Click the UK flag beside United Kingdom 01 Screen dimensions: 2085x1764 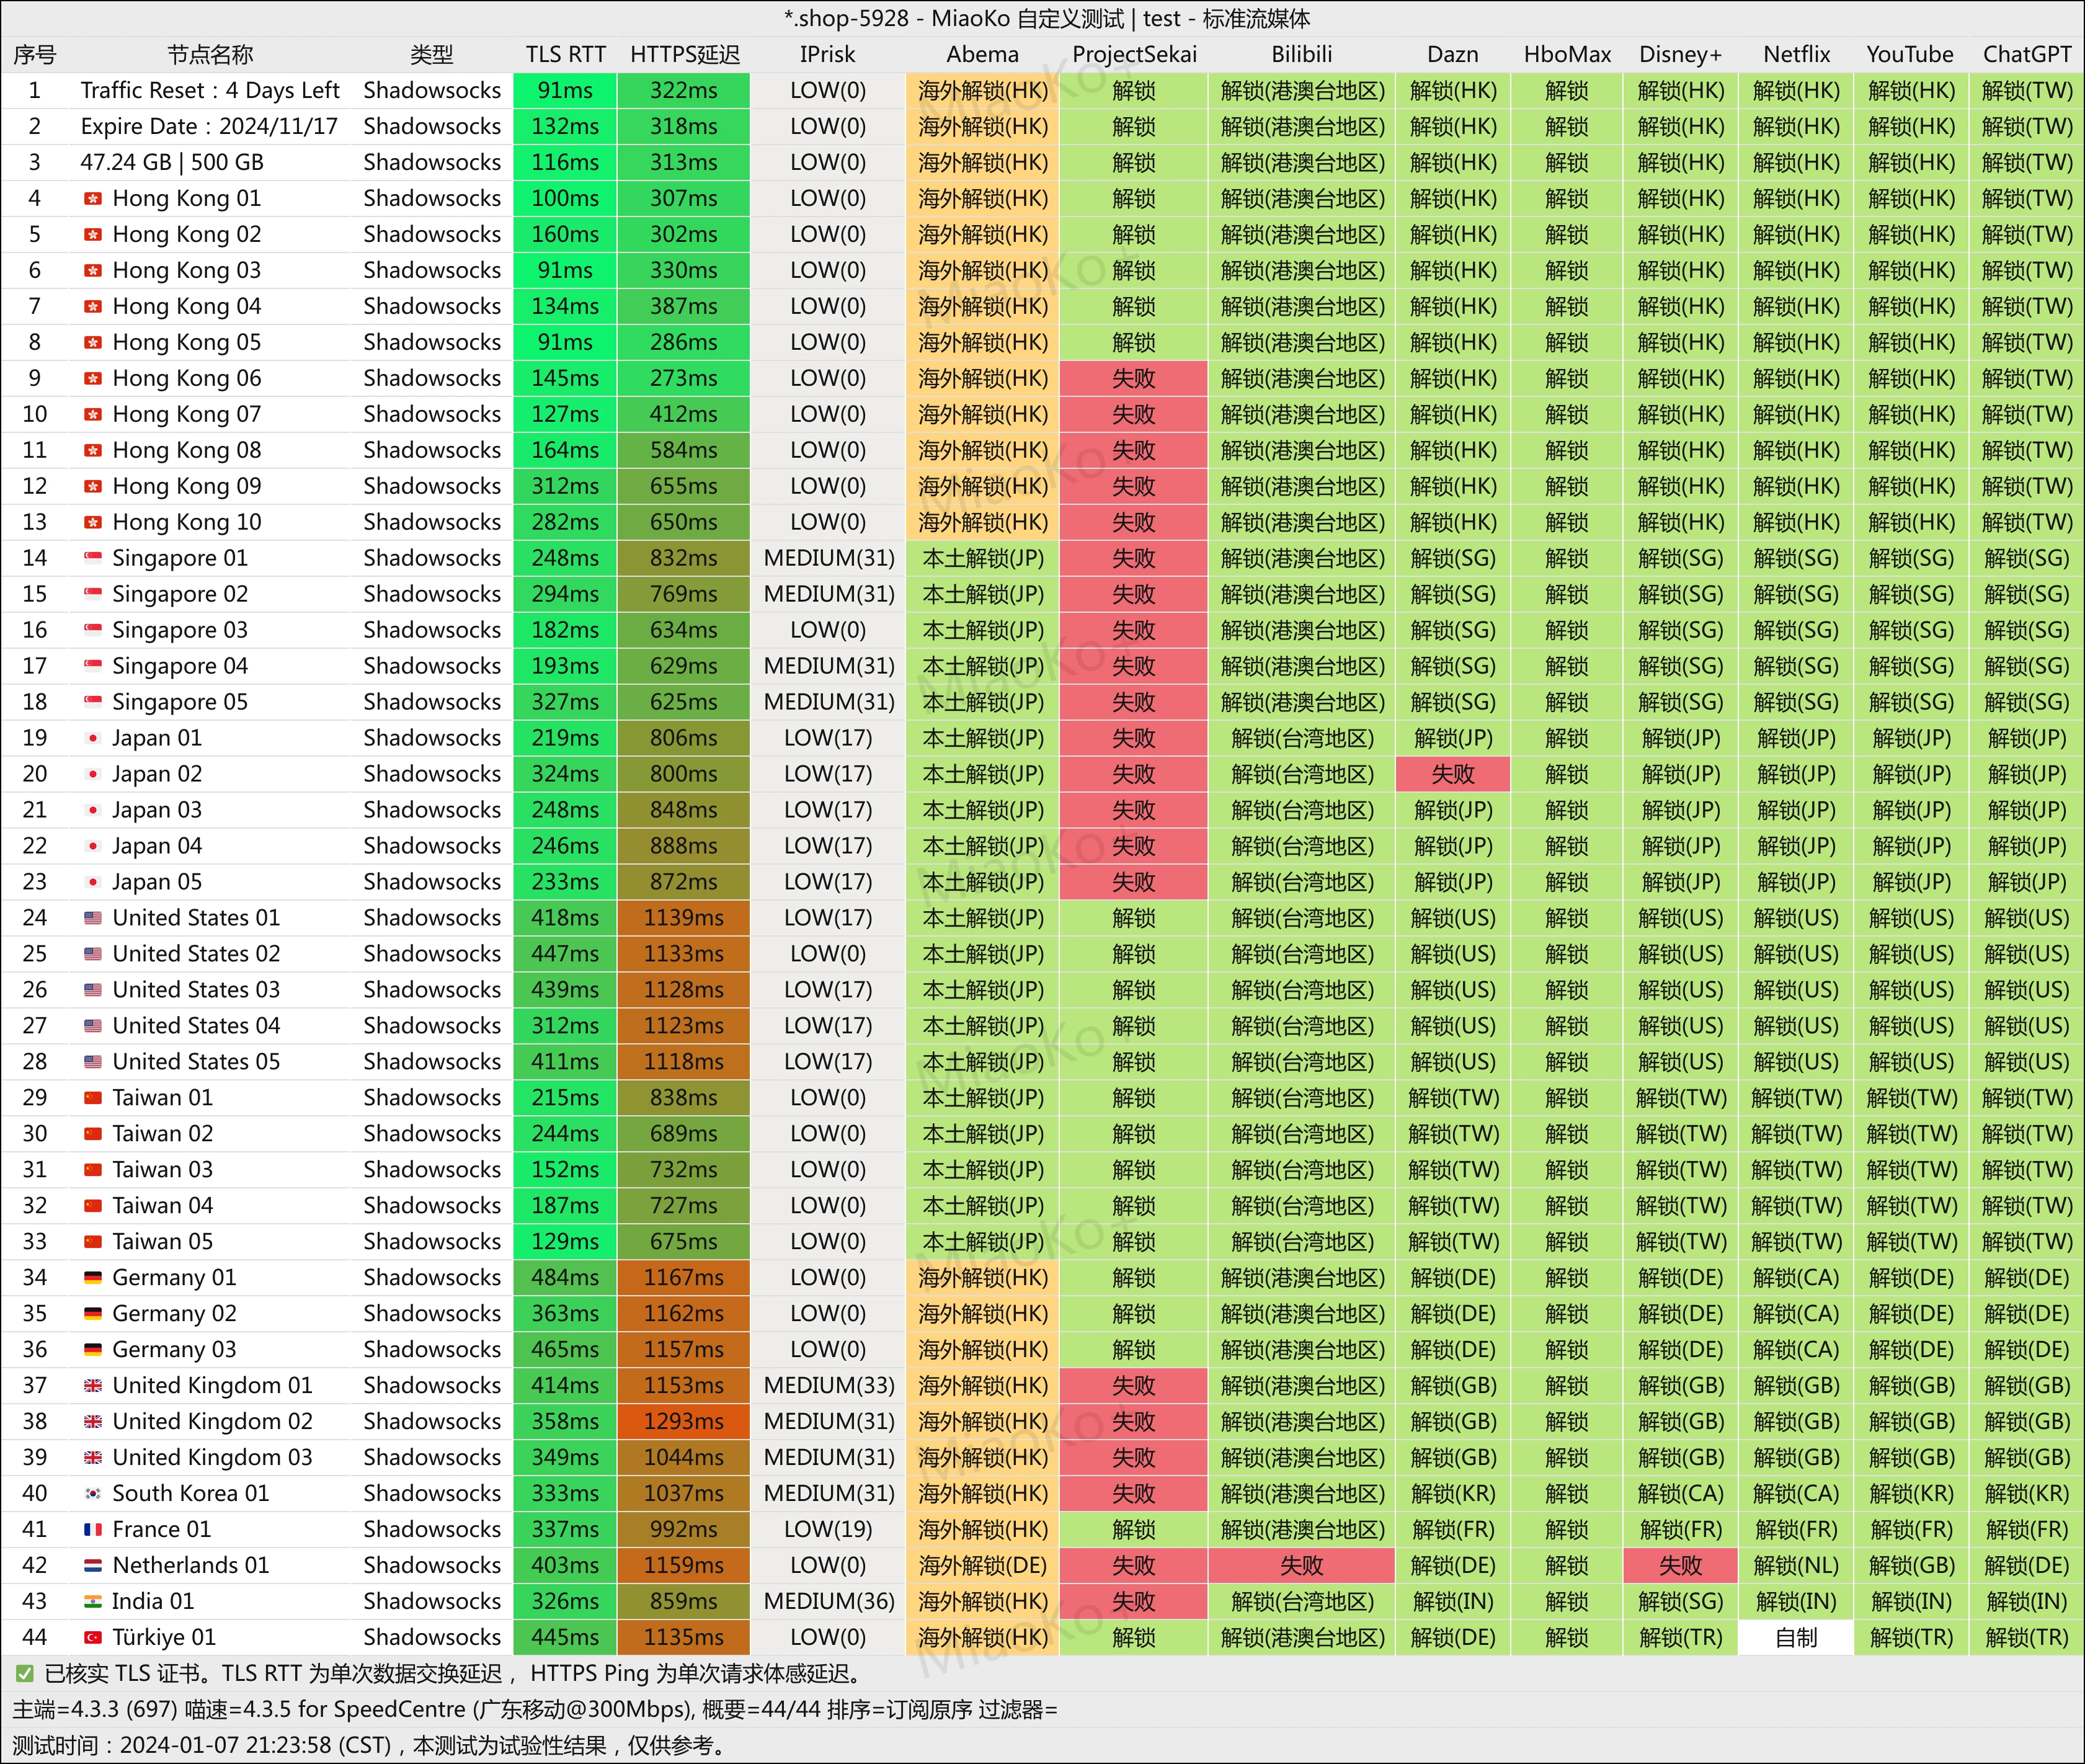pos(93,1387)
